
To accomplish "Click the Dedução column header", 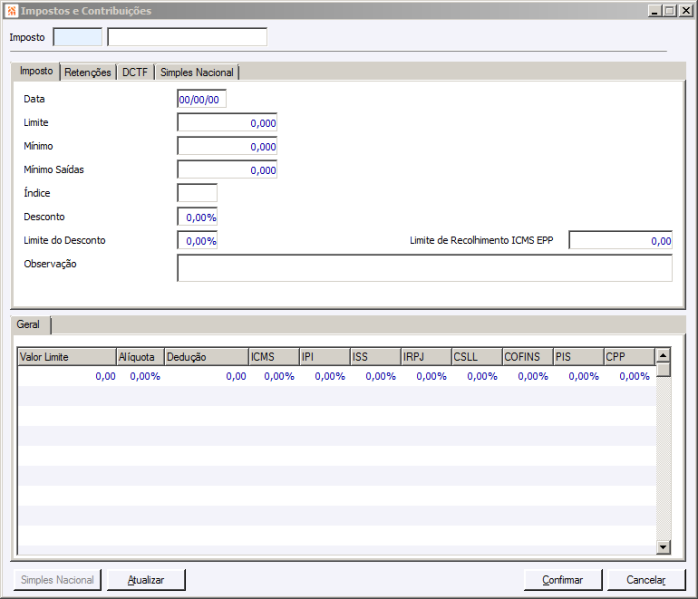I will (207, 357).
